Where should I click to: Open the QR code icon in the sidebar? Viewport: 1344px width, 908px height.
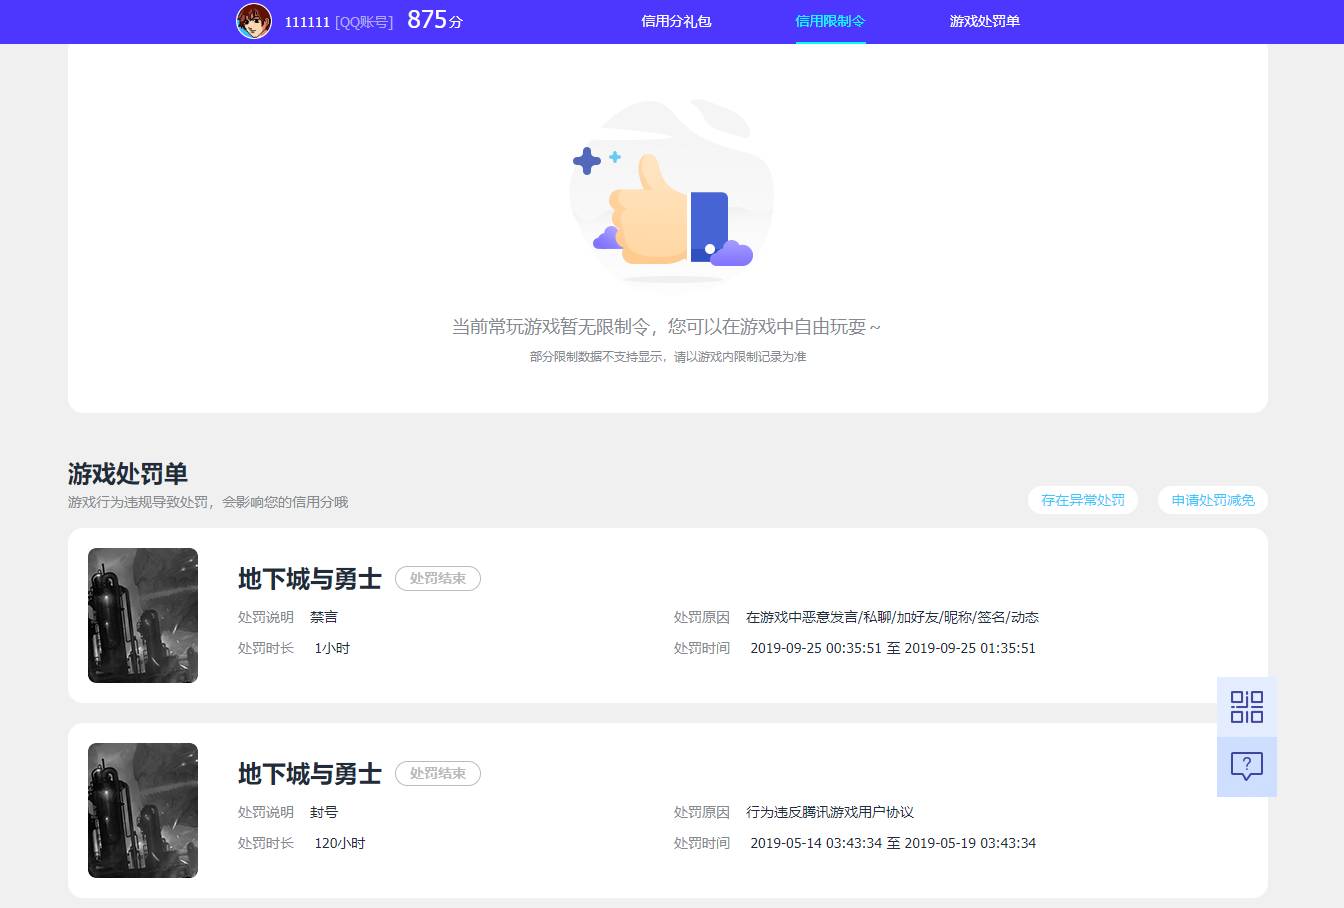click(1246, 707)
